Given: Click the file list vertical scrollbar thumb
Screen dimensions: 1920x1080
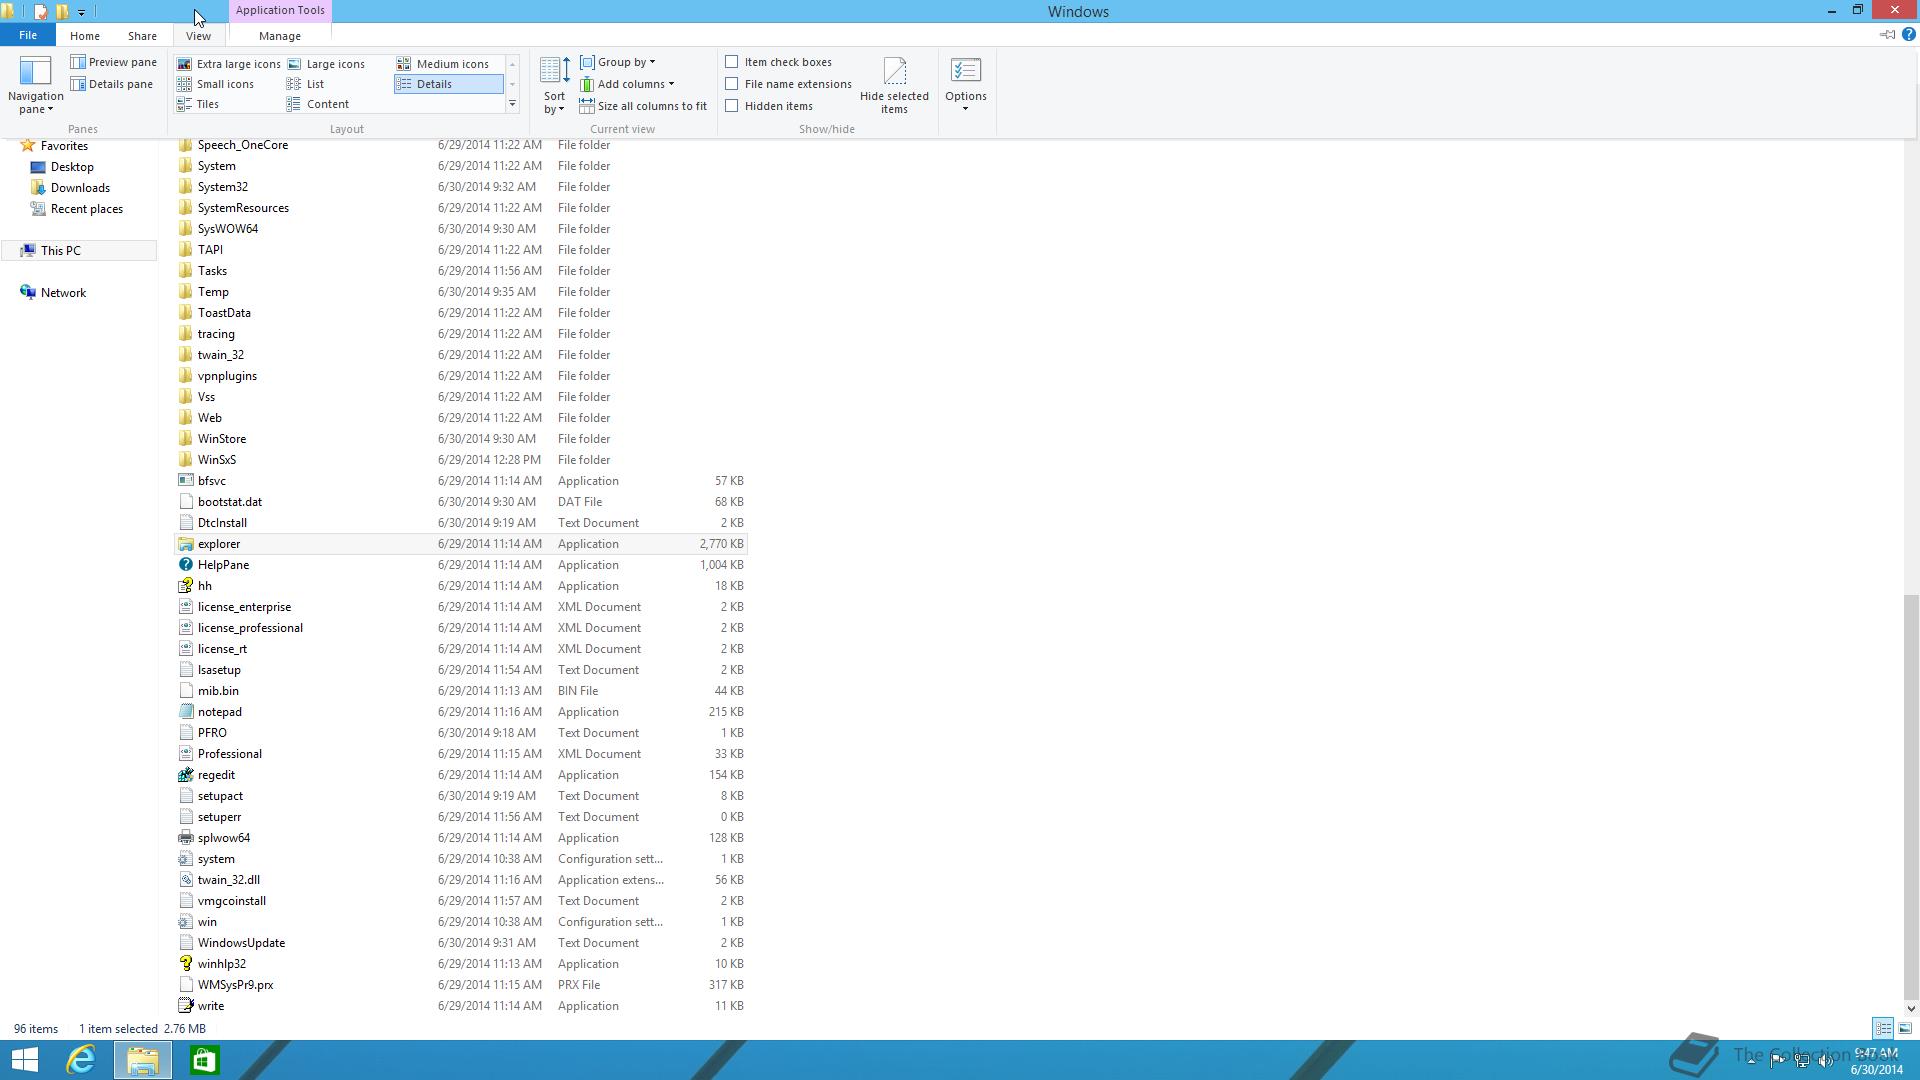Looking at the screenshot, I should click(x=1911, y=795).
